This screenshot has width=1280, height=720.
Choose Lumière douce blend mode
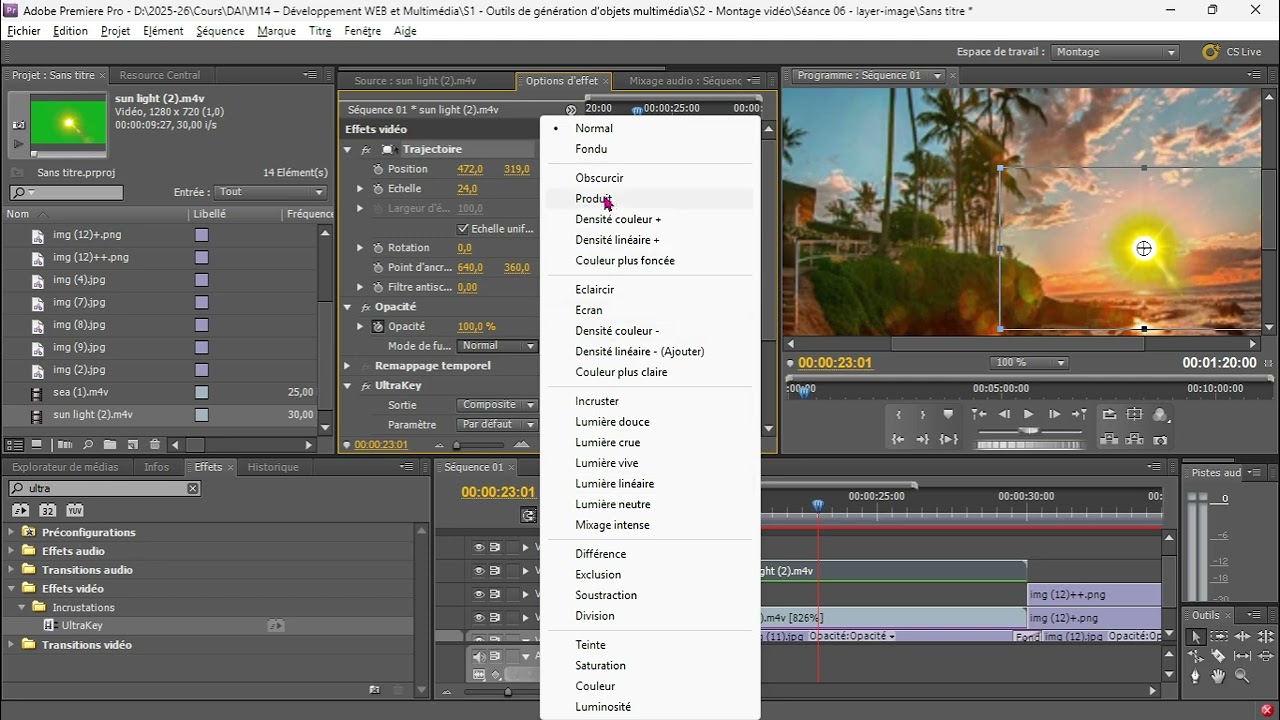point(612,422)
